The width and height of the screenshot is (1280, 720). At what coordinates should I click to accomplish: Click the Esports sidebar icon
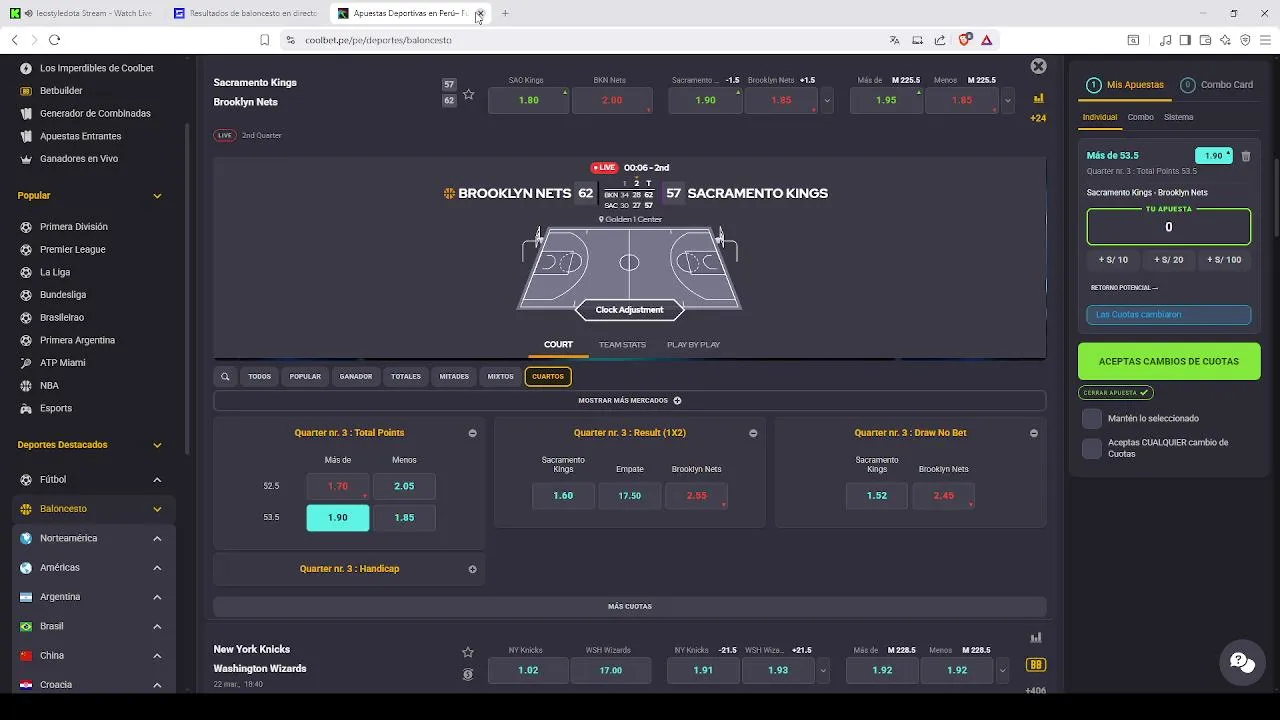[26, 408]
